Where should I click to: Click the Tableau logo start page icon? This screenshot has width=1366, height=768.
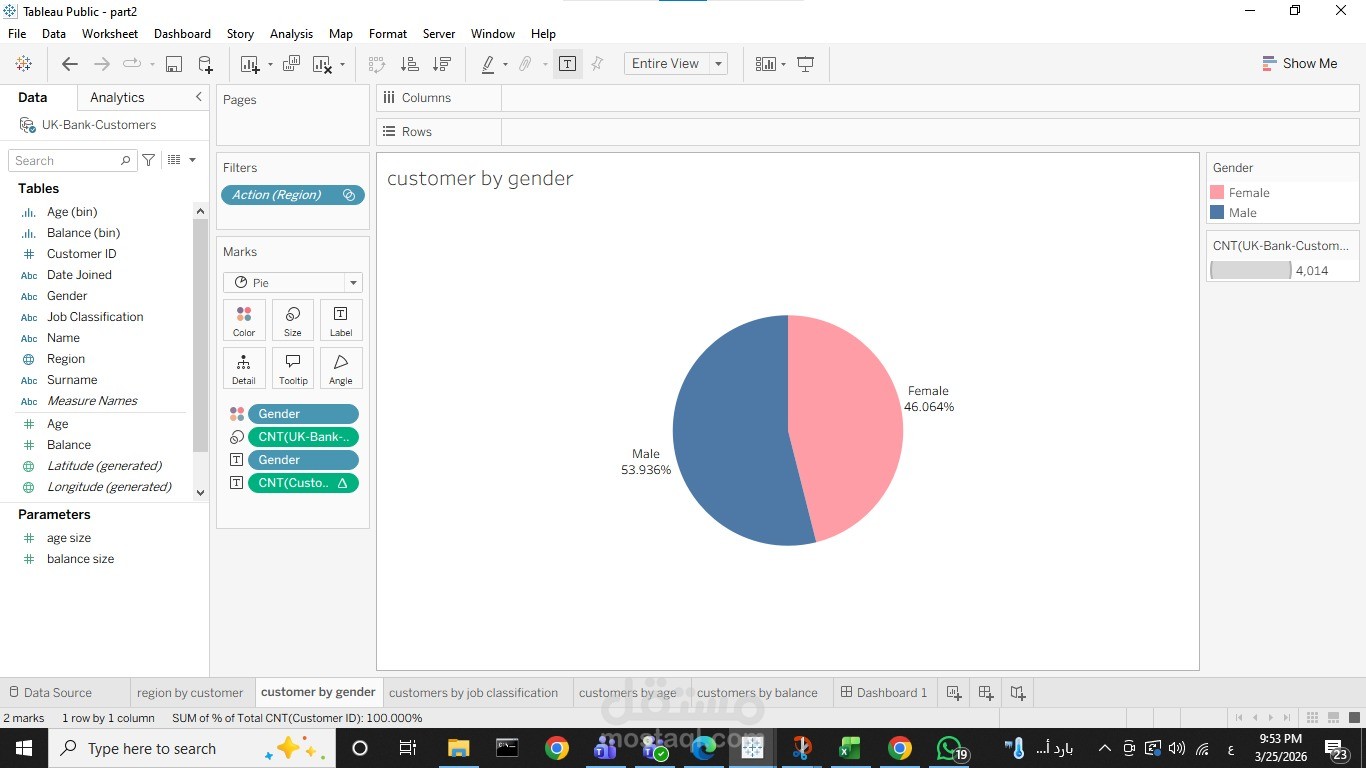(x=23, y=64)
